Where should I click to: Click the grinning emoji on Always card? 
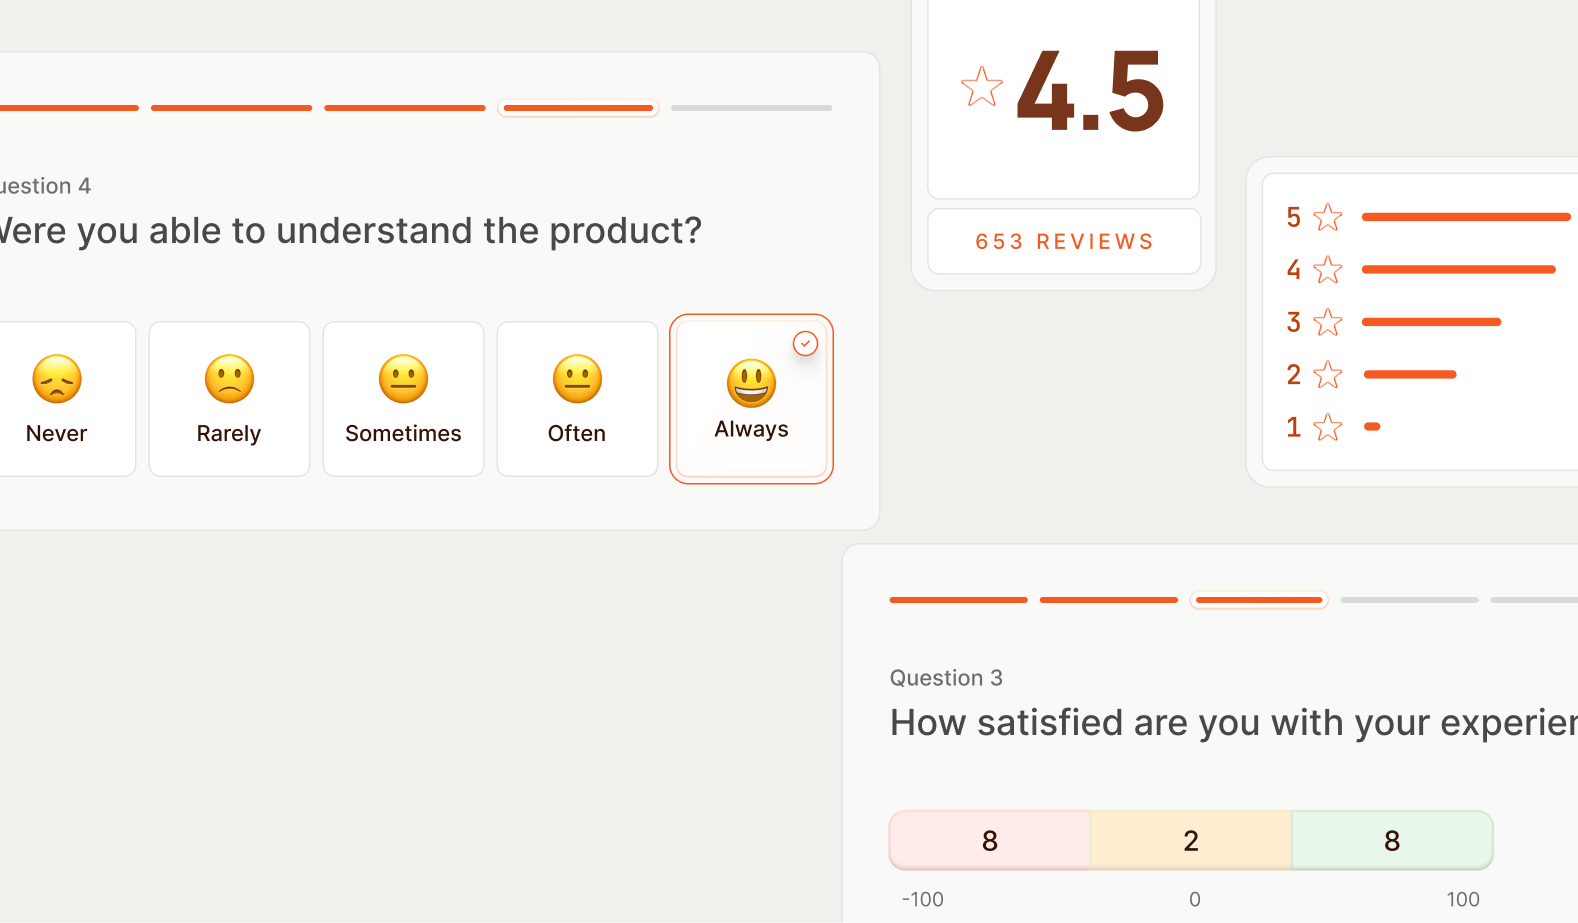(751, 383)
